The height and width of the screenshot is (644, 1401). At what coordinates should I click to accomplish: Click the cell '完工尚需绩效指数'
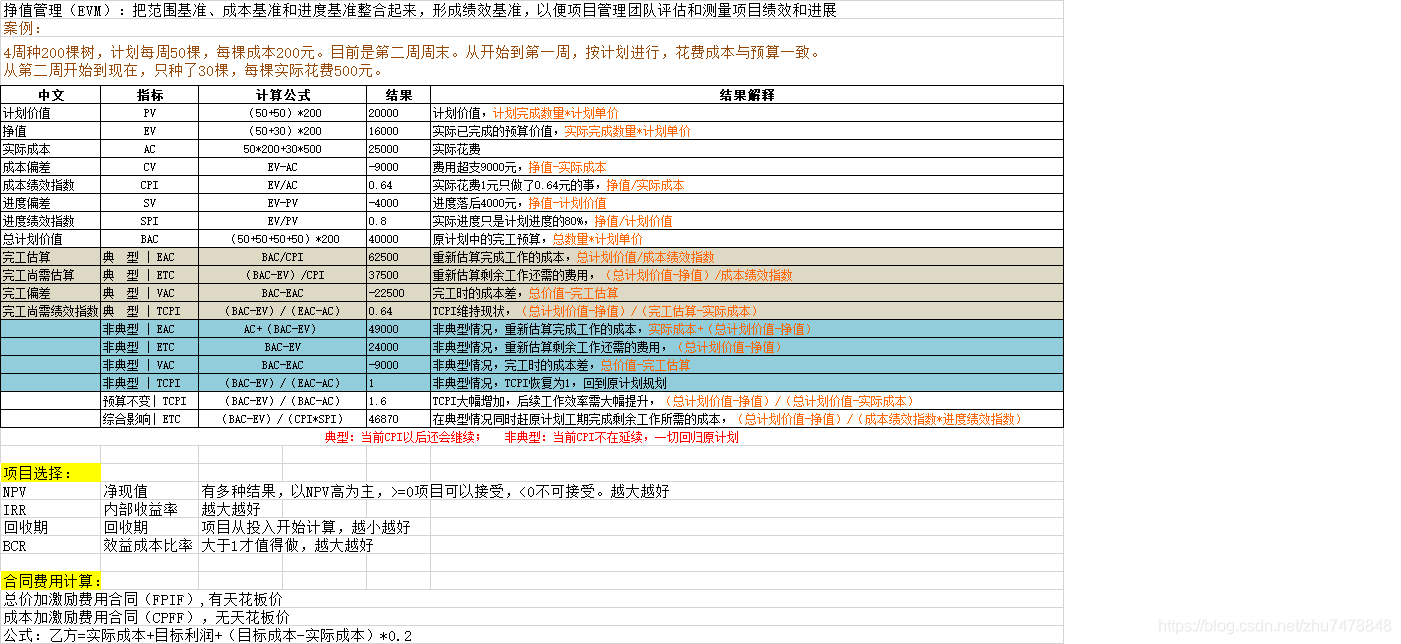click(x=51, y=311)
